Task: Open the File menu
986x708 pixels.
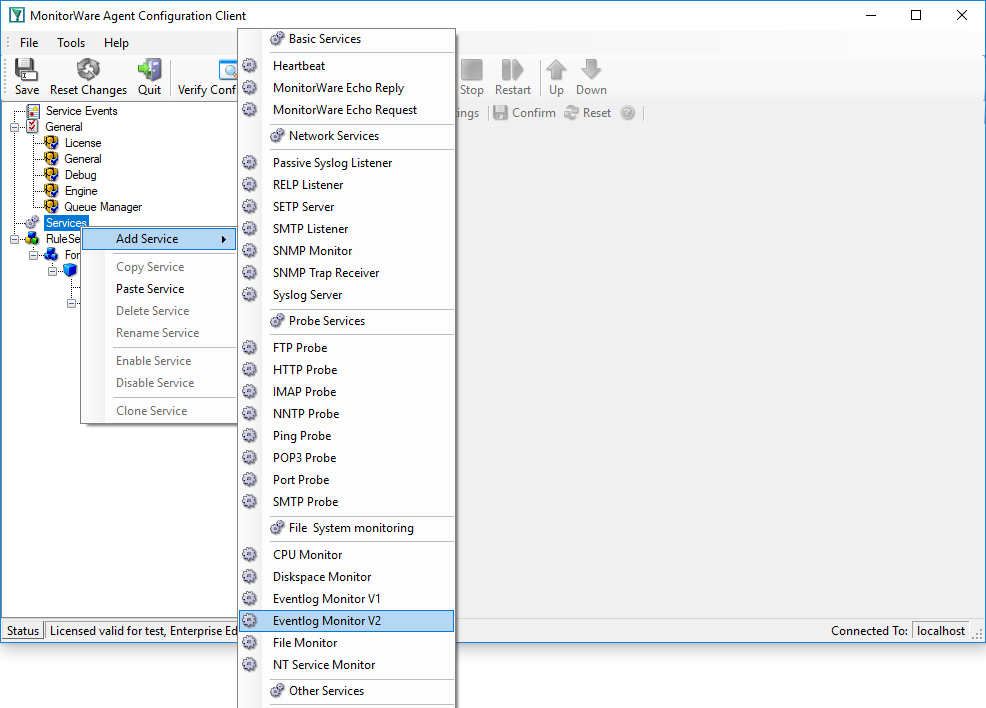Action: [x=29, y=43]
